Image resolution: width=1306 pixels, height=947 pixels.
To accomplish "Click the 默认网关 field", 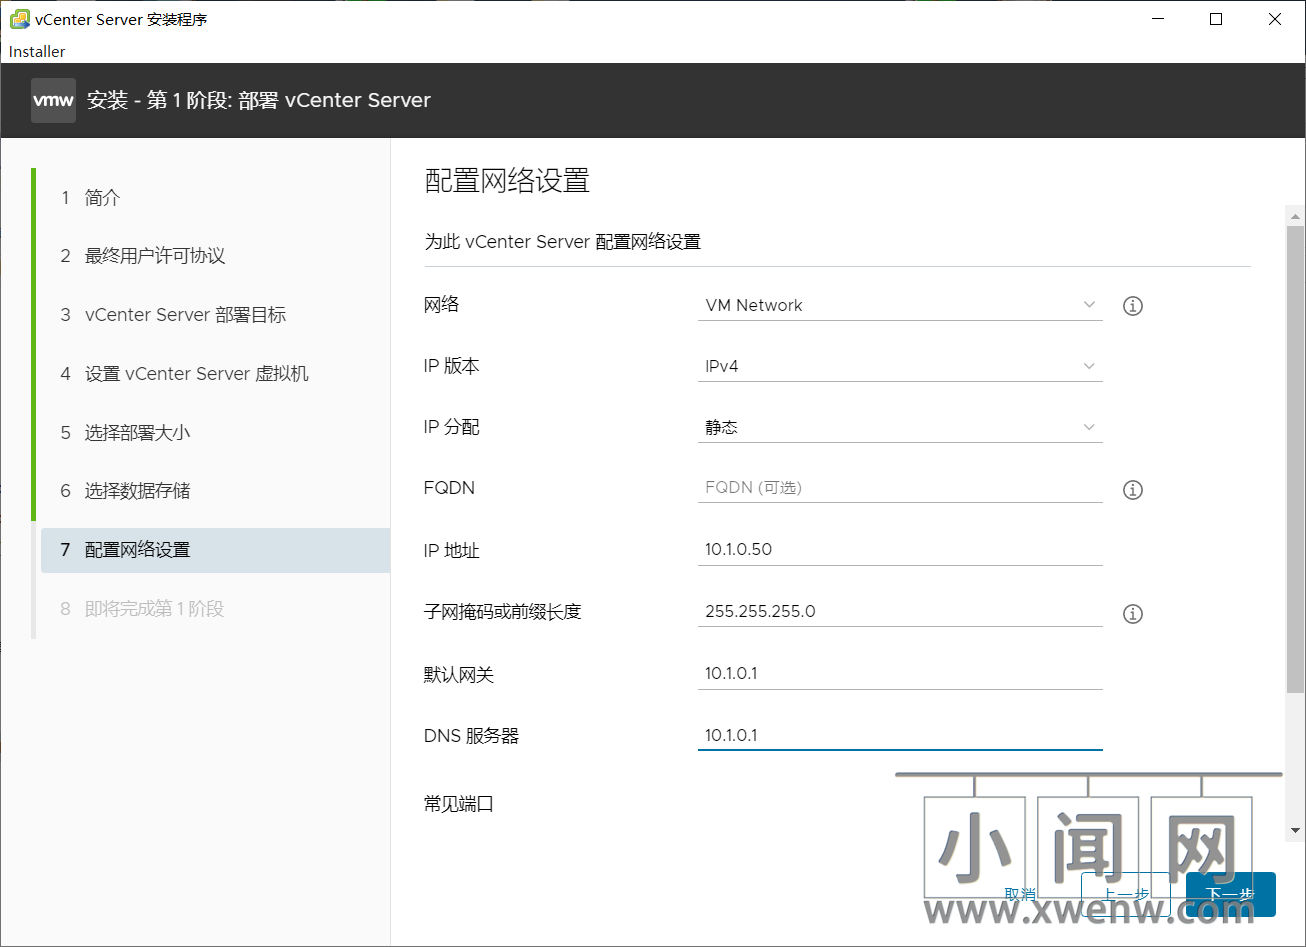I will coord(900,674).
